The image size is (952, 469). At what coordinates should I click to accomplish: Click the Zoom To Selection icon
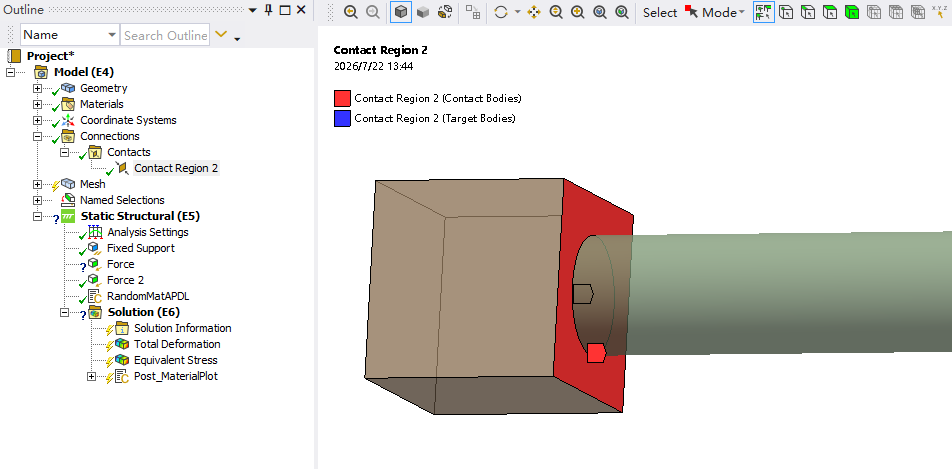tap(622, 12)
